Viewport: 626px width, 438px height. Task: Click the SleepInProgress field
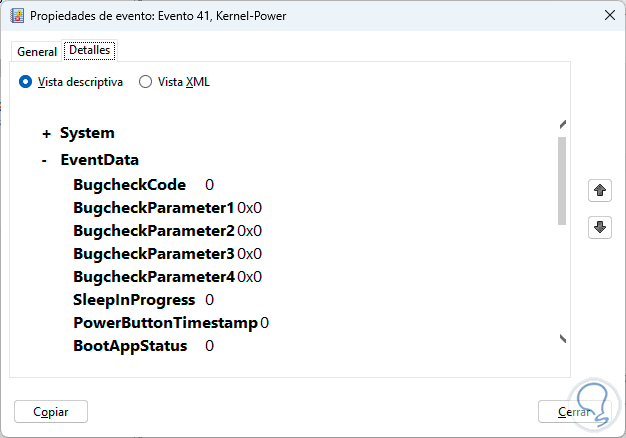pos(133,299)
